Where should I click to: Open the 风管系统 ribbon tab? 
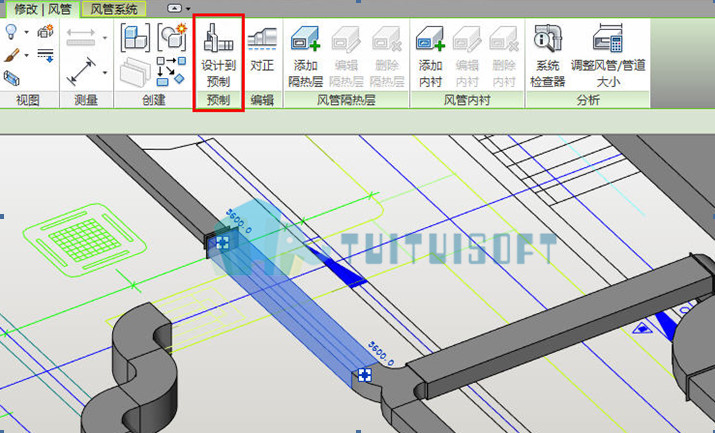point(114,9)
